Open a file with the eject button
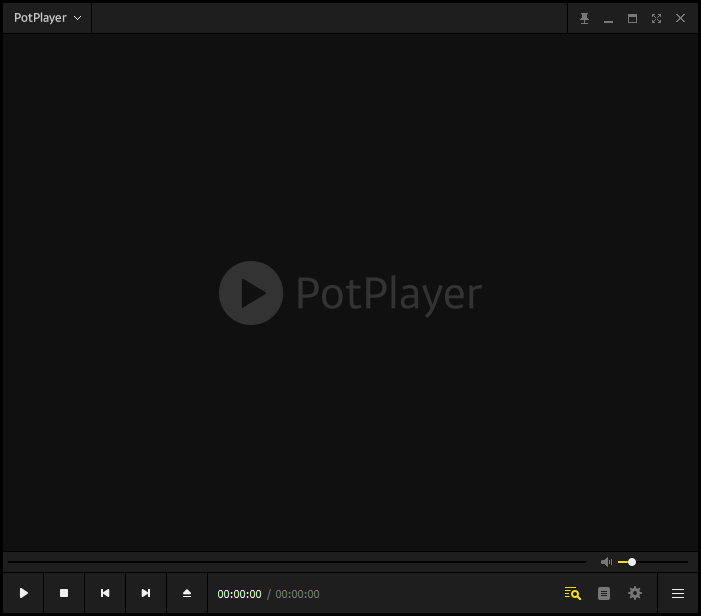The height and width of the screenshot is (616, 701). [x=187, y=593]
